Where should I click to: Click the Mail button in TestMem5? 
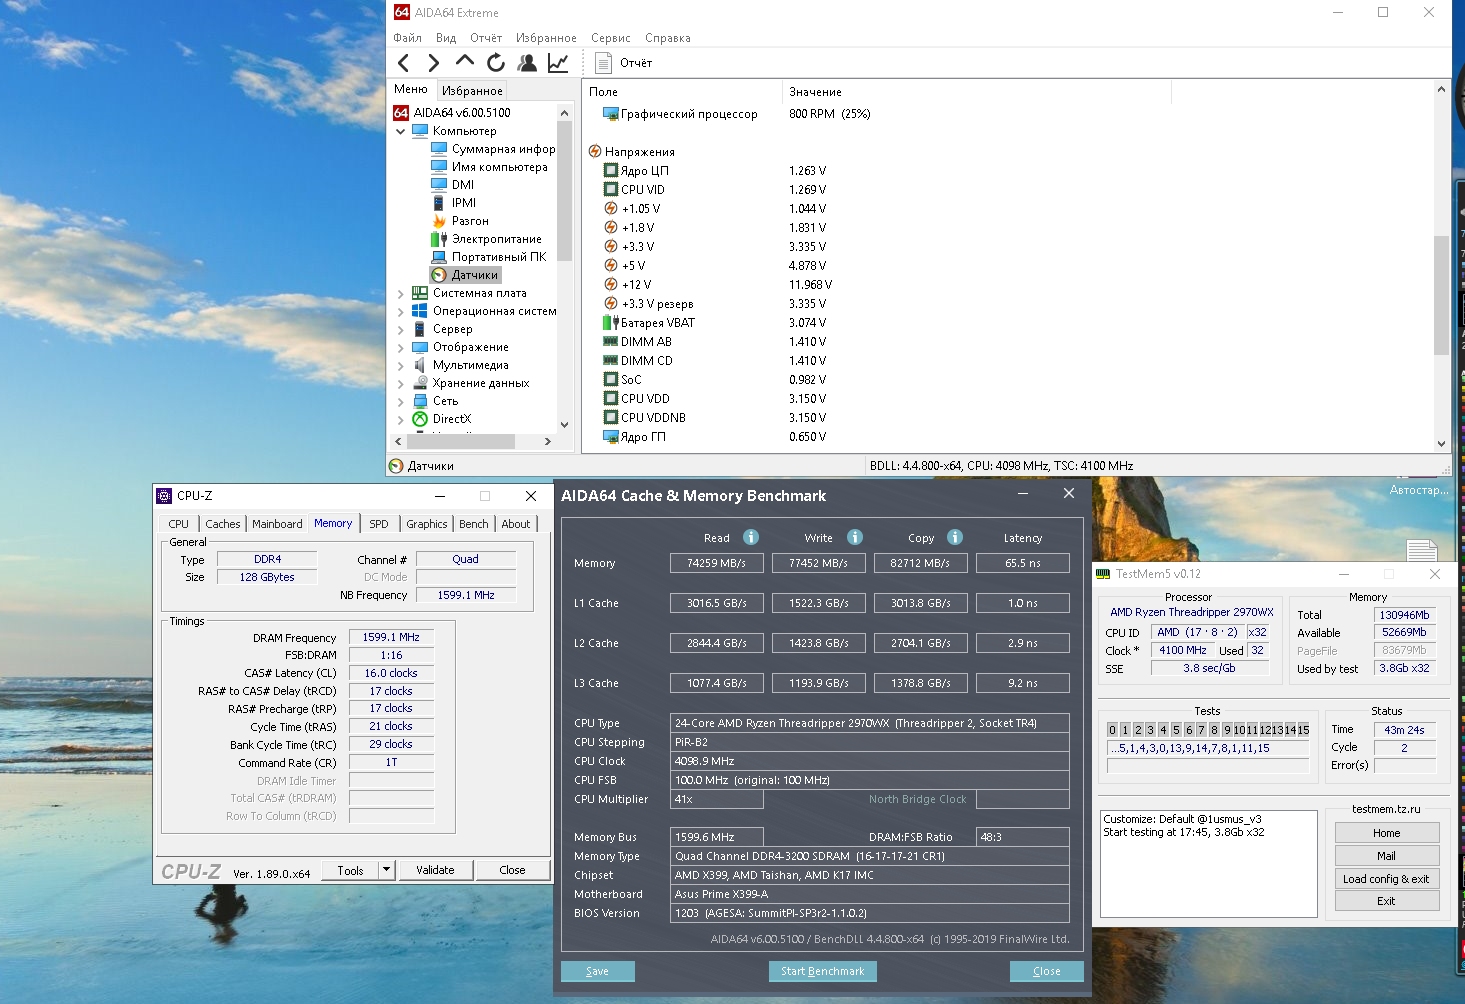pyautogui.click(x=1387, y=856)
